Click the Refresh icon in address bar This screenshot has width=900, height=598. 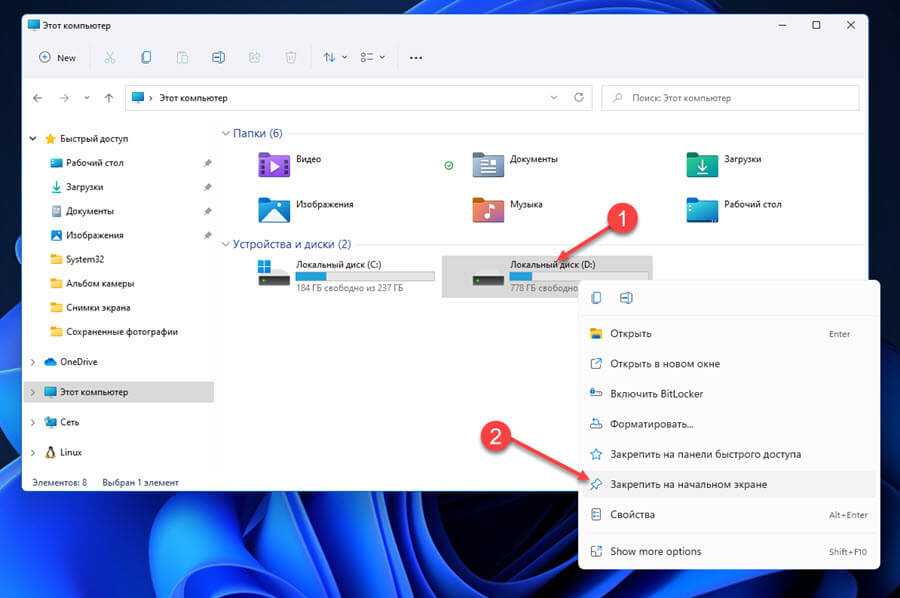coord(578,98)
